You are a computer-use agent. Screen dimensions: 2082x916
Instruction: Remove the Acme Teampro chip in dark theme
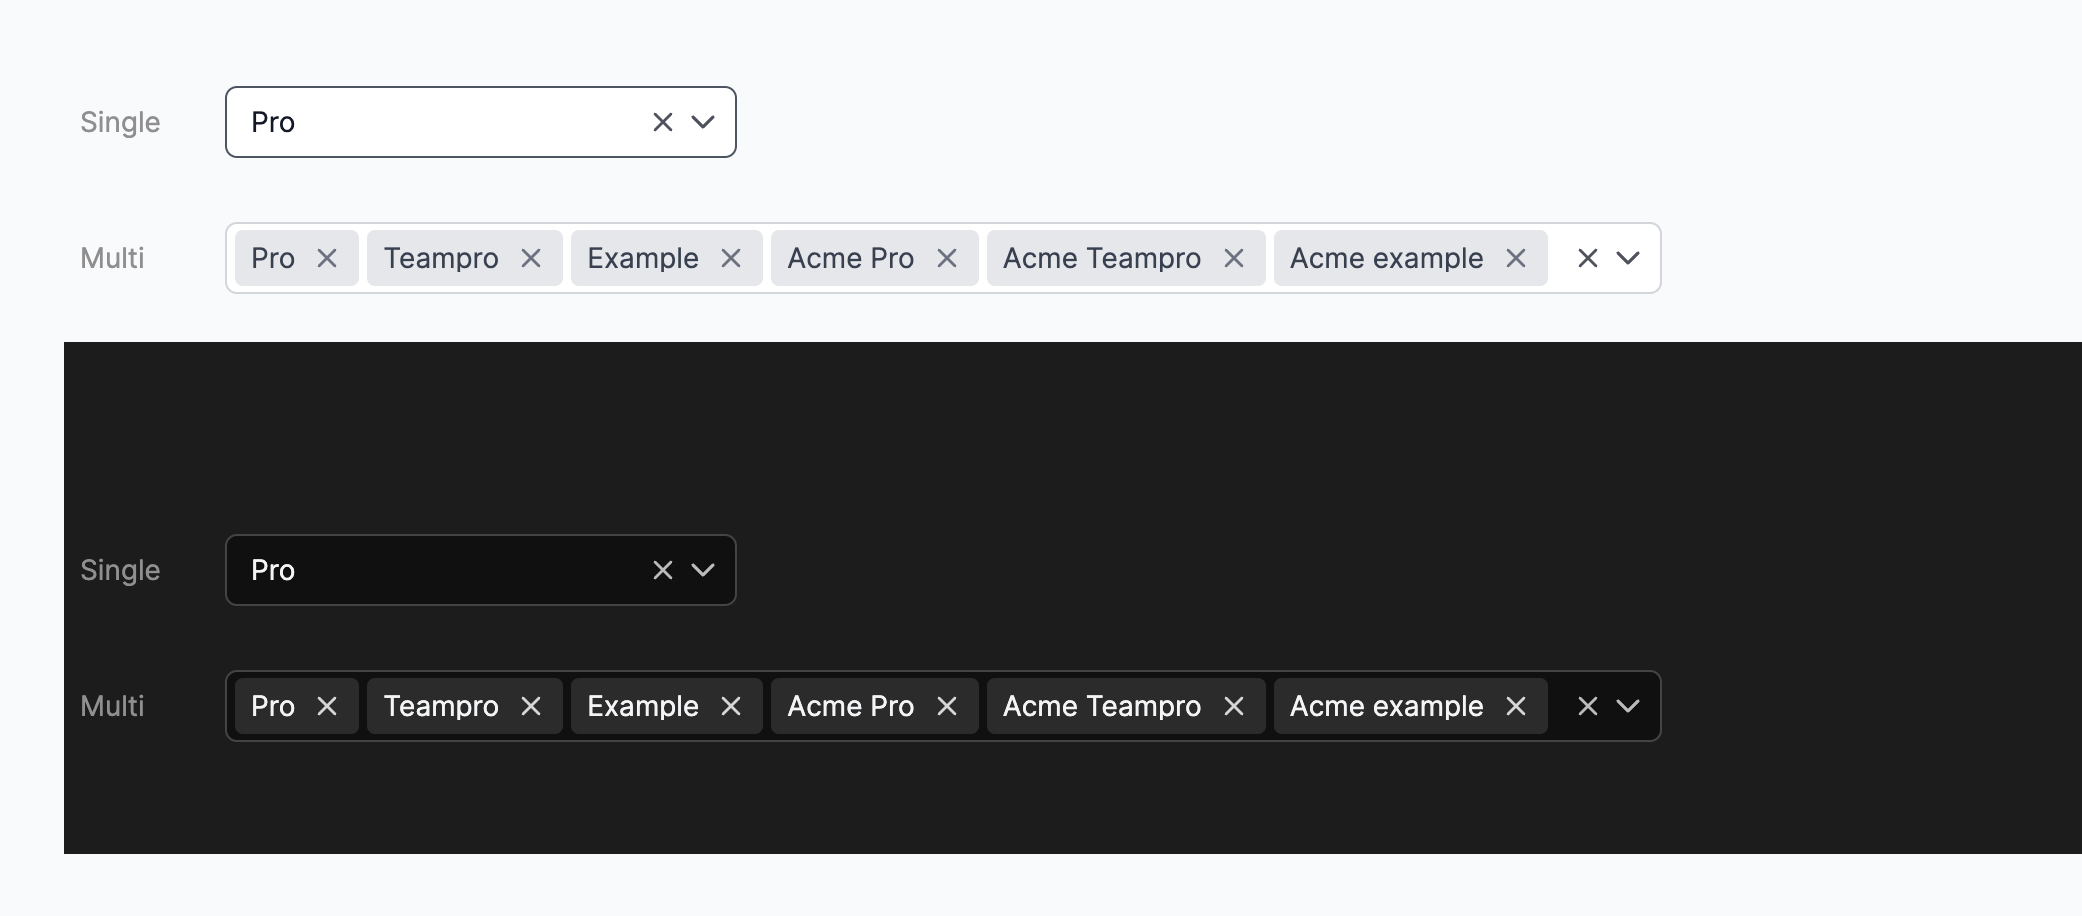tap(1233, 706)
